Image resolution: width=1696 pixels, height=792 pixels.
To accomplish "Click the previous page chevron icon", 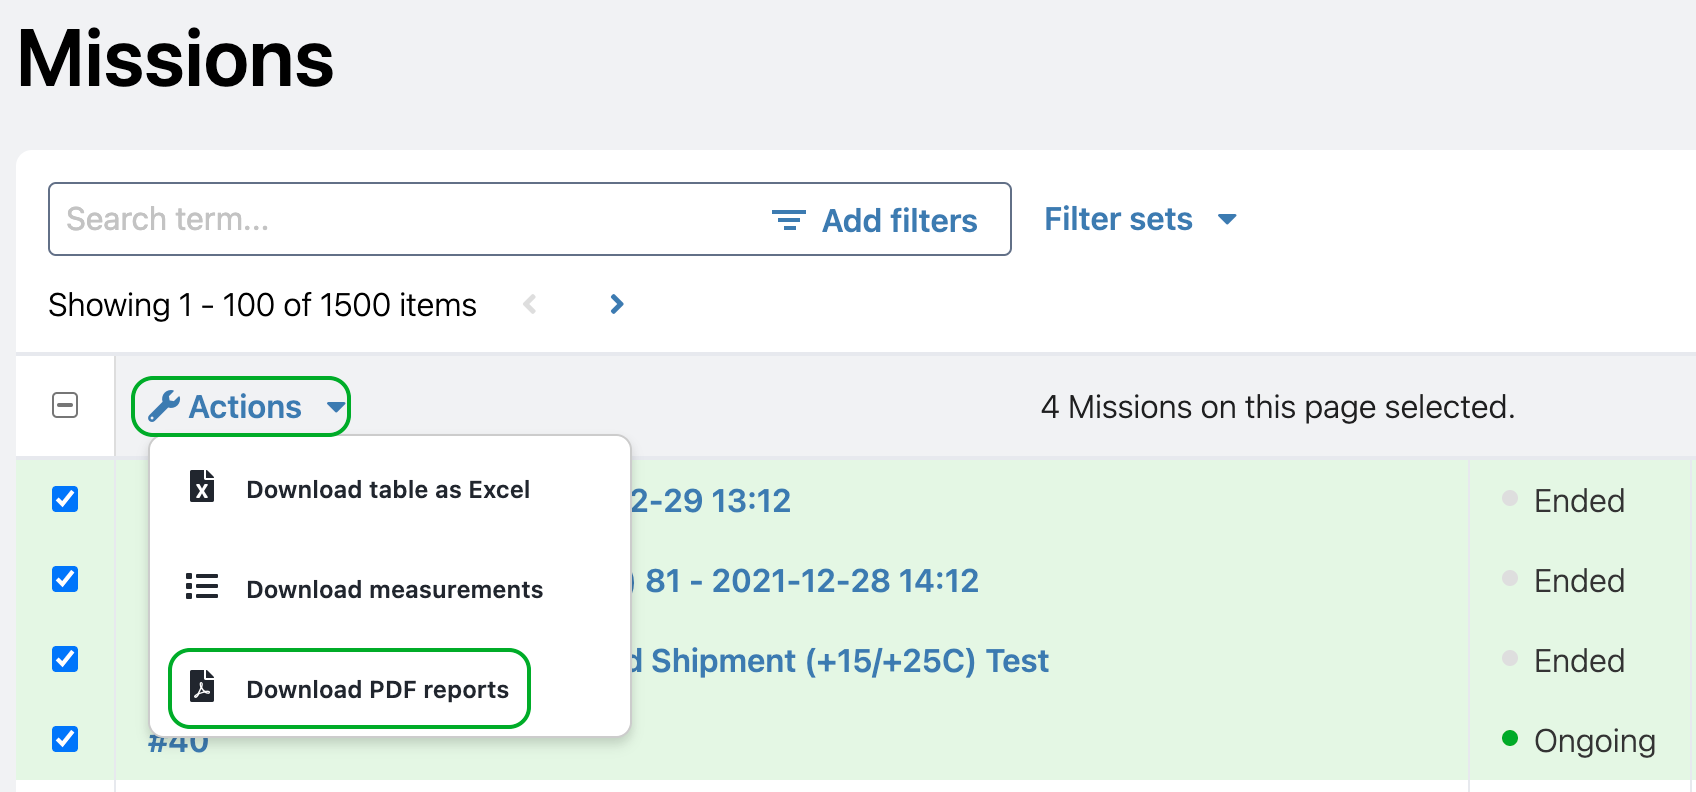I will point(530,304).
